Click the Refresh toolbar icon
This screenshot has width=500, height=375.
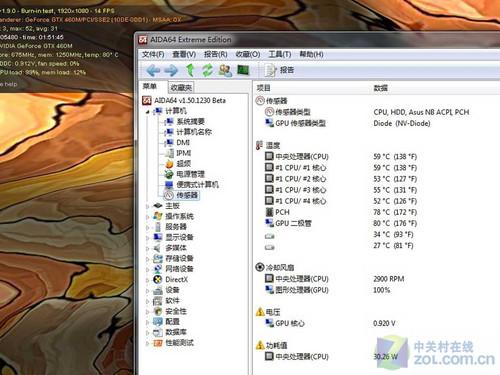tap(208, 70)
